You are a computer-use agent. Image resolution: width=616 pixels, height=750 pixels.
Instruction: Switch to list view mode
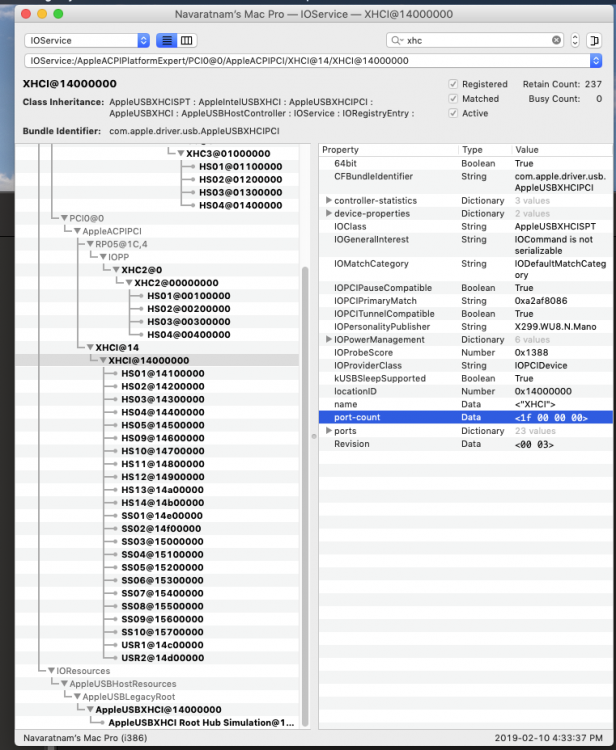[x=166, y=41]
